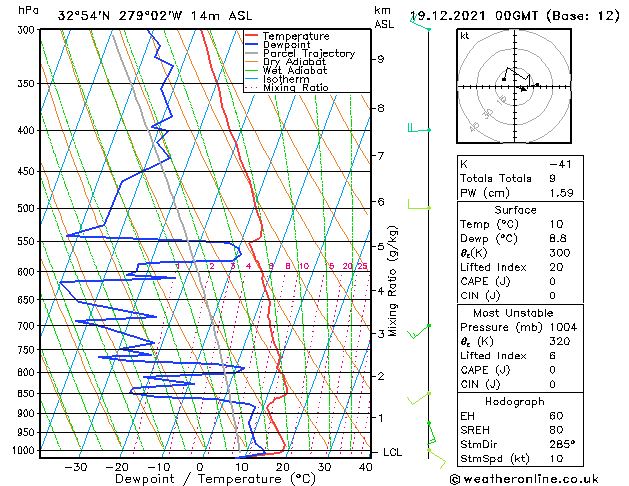Click the 40 temperature axis label

pos(365,467)
